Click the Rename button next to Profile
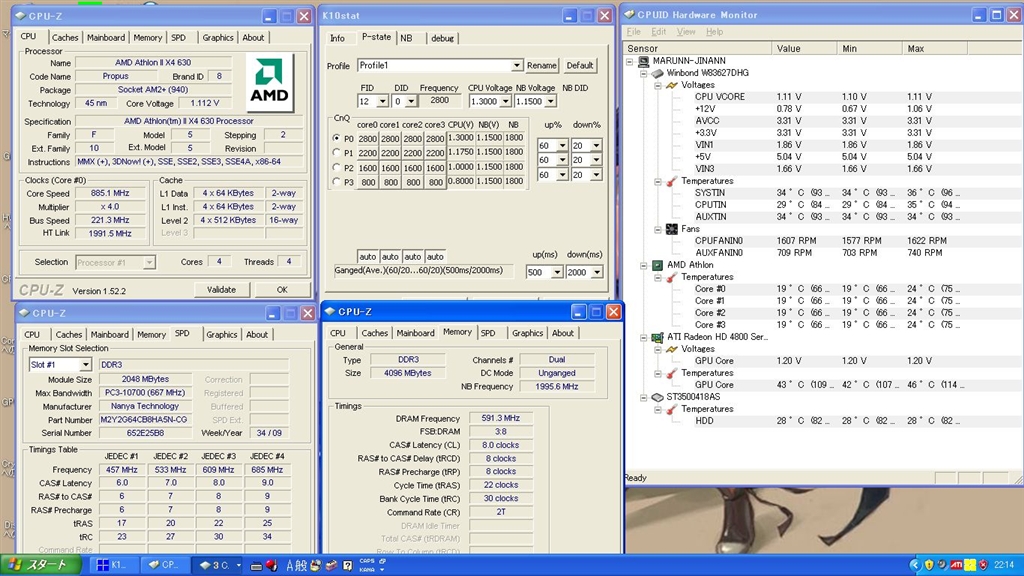1024x576 pixels. 541,66
